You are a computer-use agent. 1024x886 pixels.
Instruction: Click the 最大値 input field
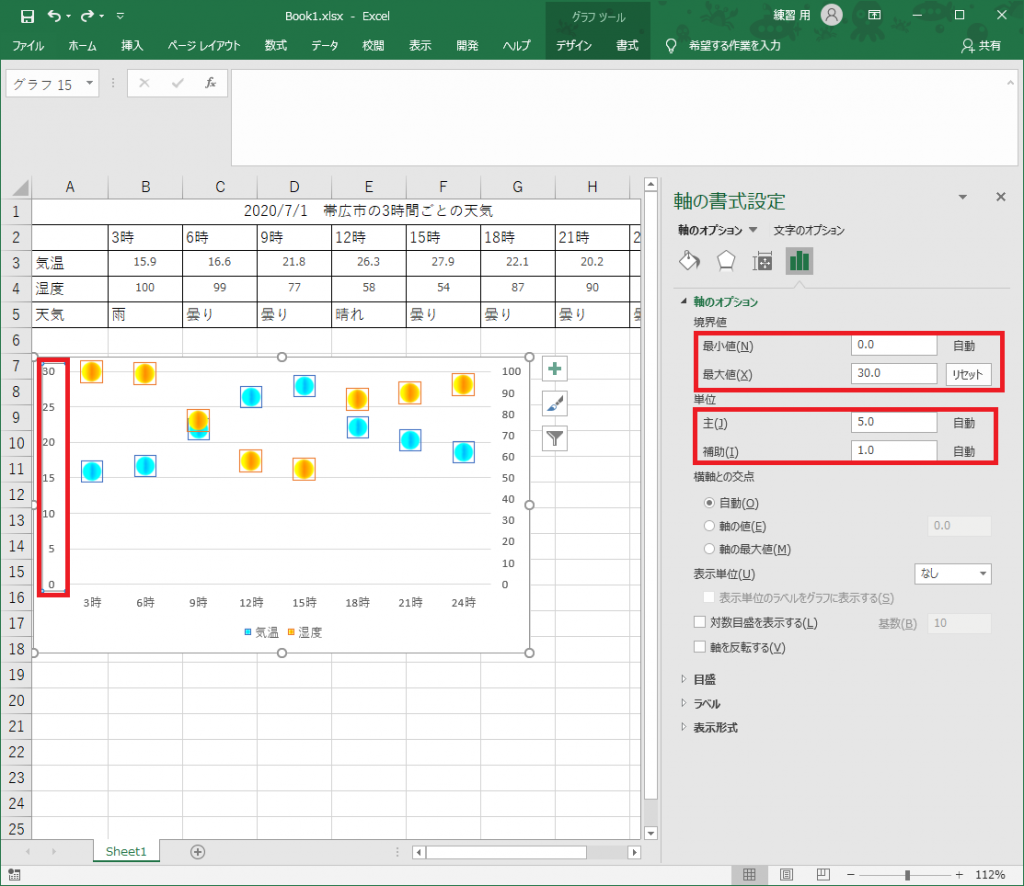[x=893, y=373]
